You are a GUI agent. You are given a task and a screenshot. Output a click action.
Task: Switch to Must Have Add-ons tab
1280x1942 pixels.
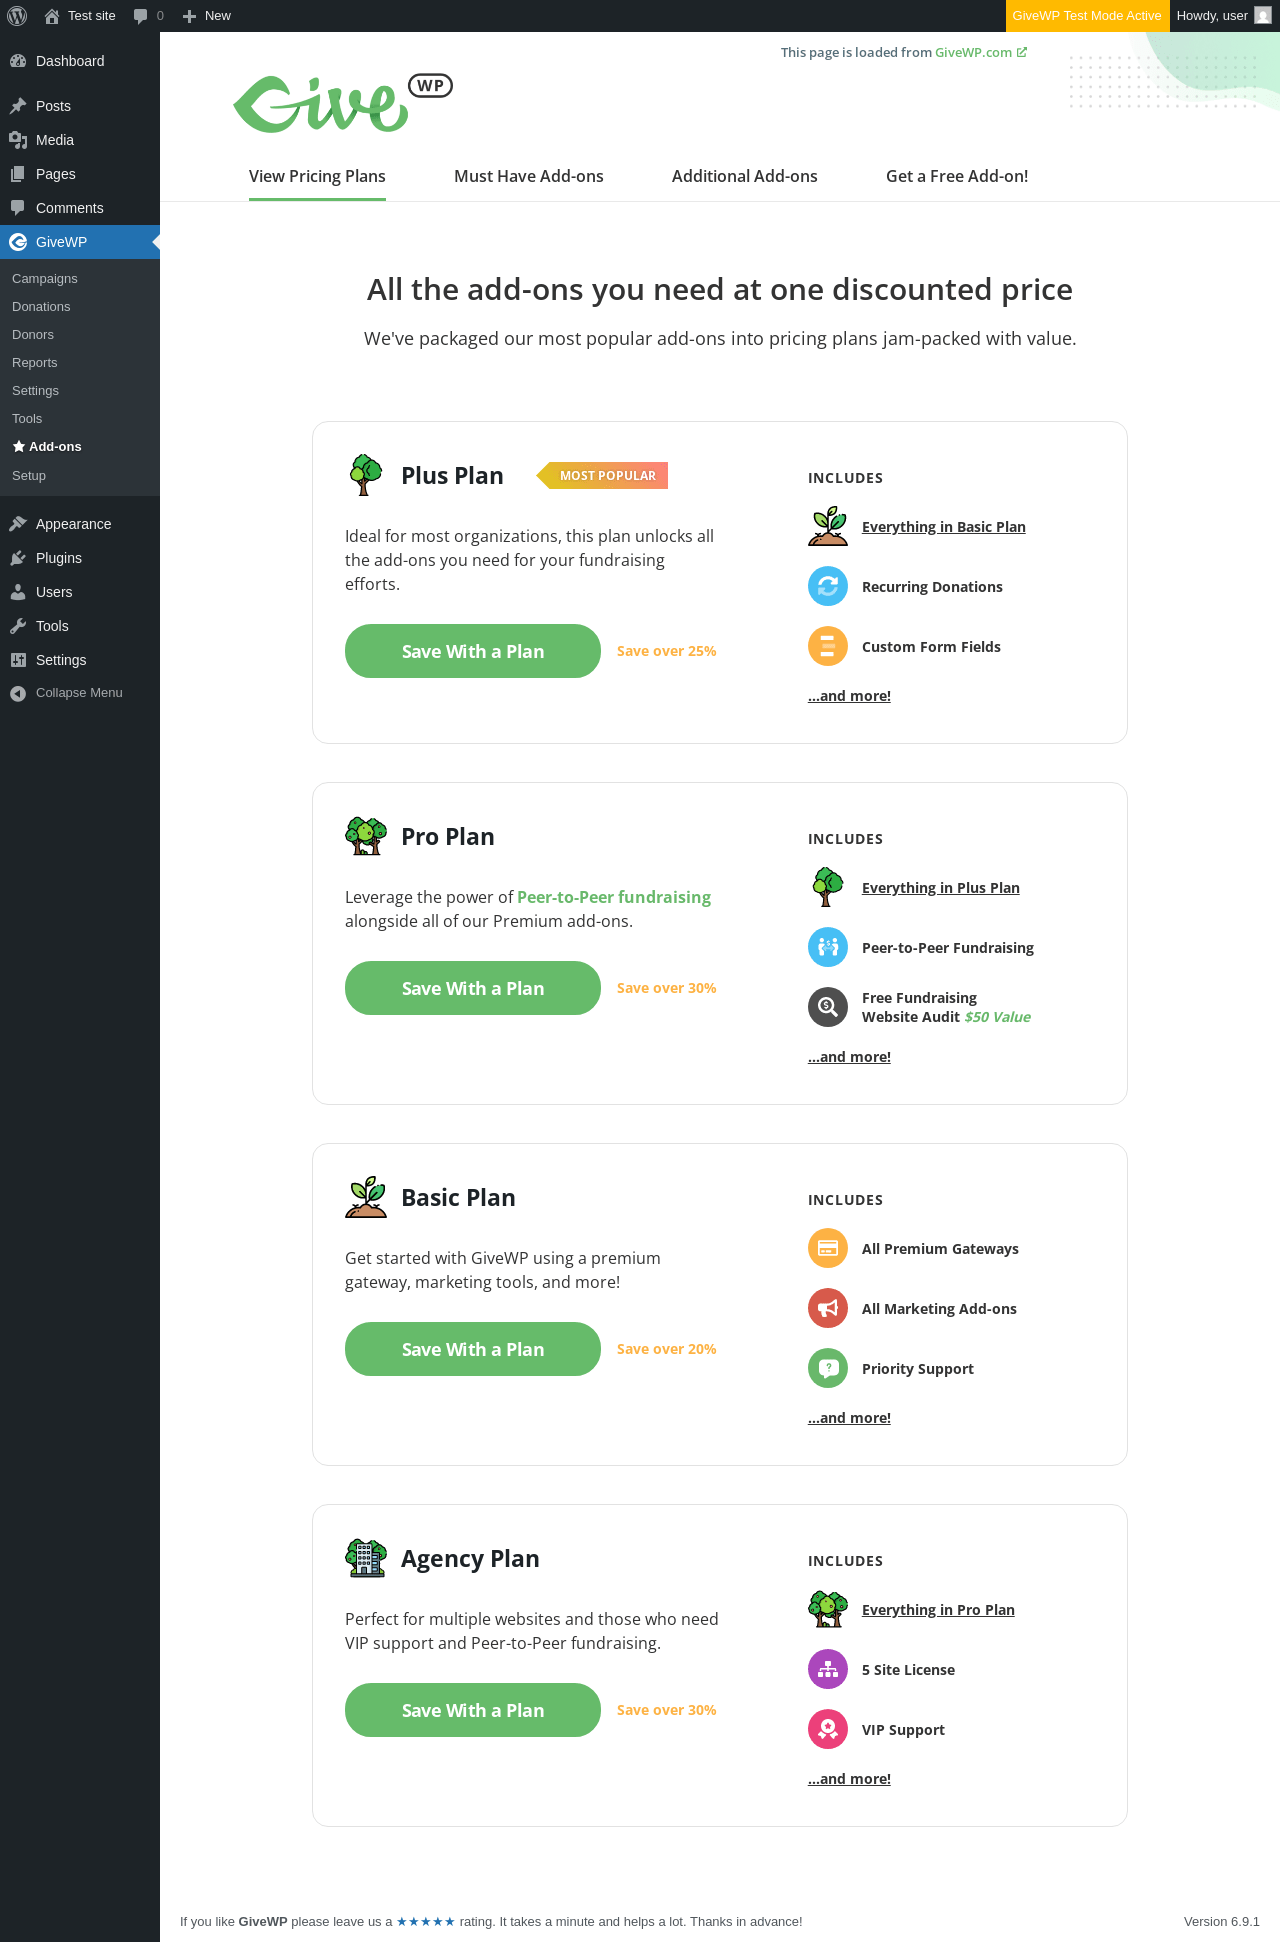tap(529, 176)
